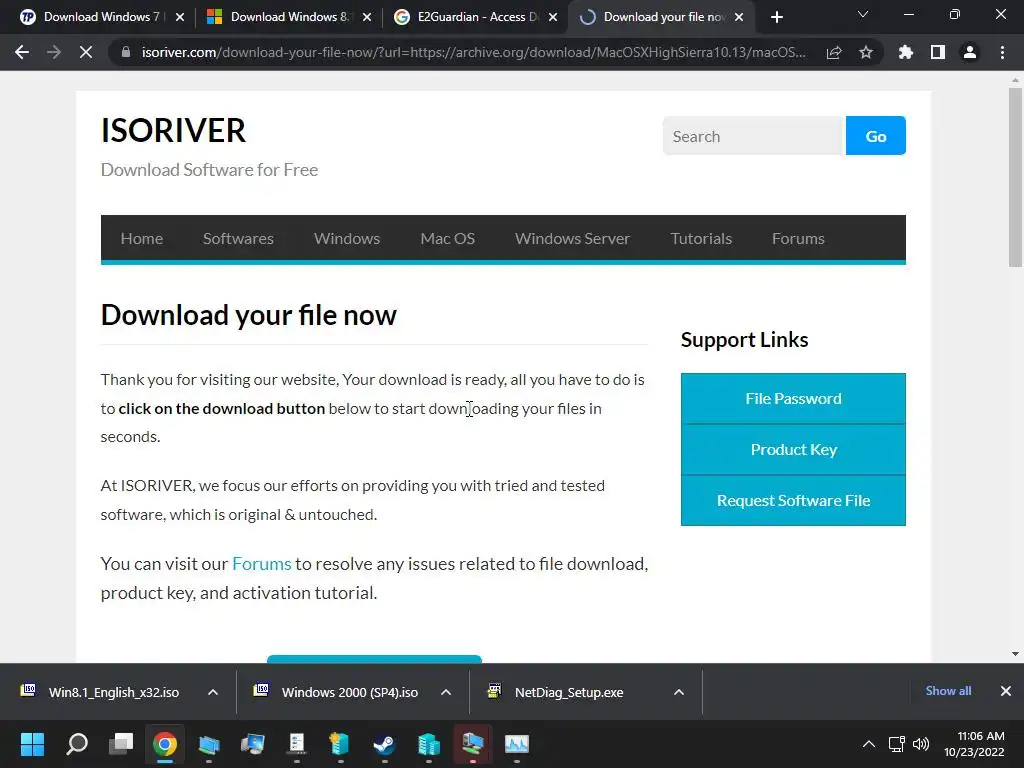Open Win8.1_English_x32.iso download item
This screenshot has height=768, width=1024.
pos(101,692)
